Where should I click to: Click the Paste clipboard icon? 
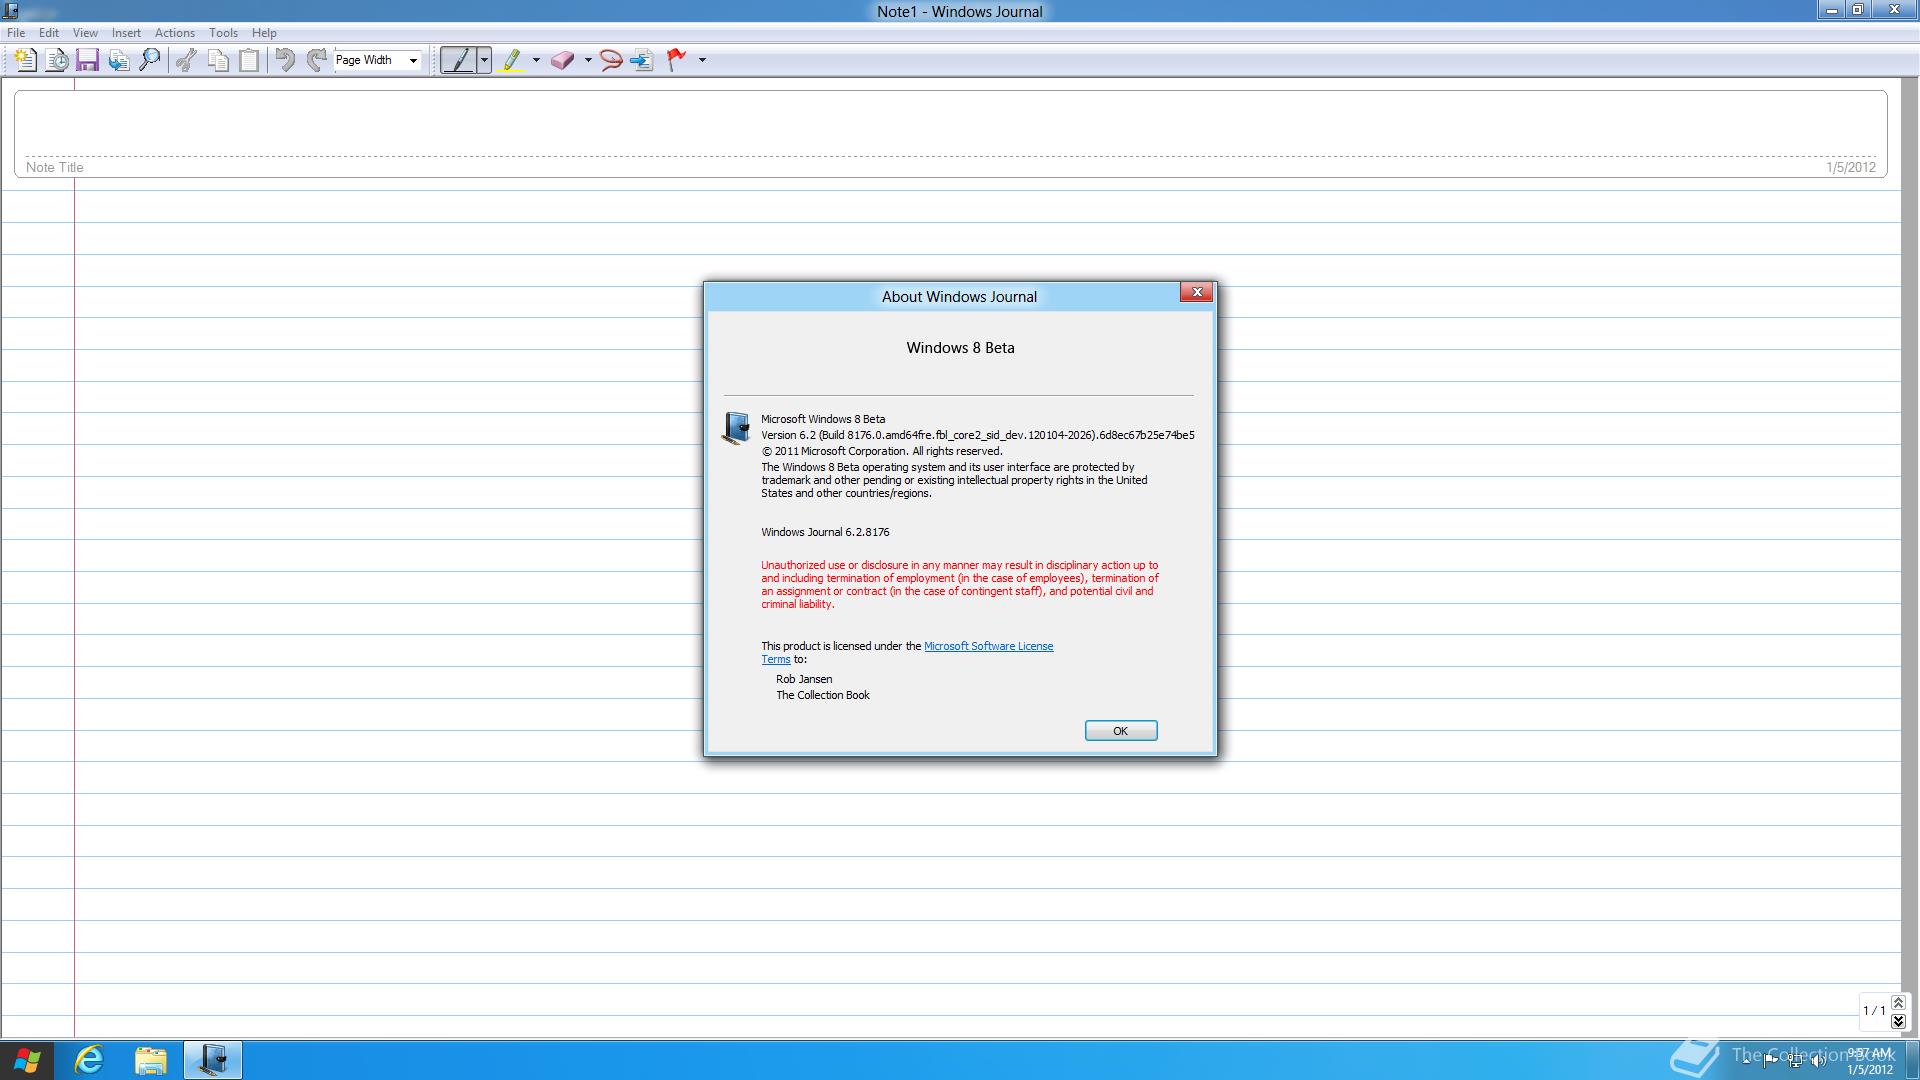(249, 60)
